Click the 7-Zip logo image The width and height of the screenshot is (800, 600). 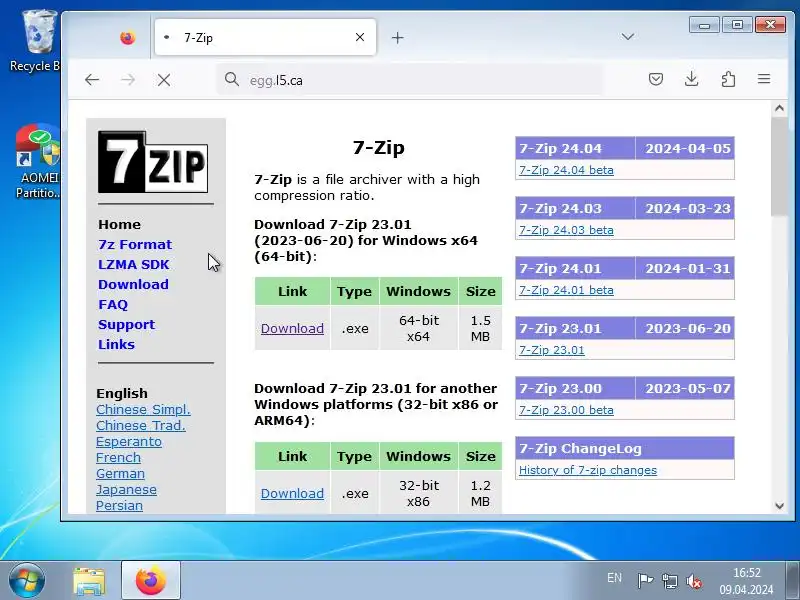click(x=153, y=162)
